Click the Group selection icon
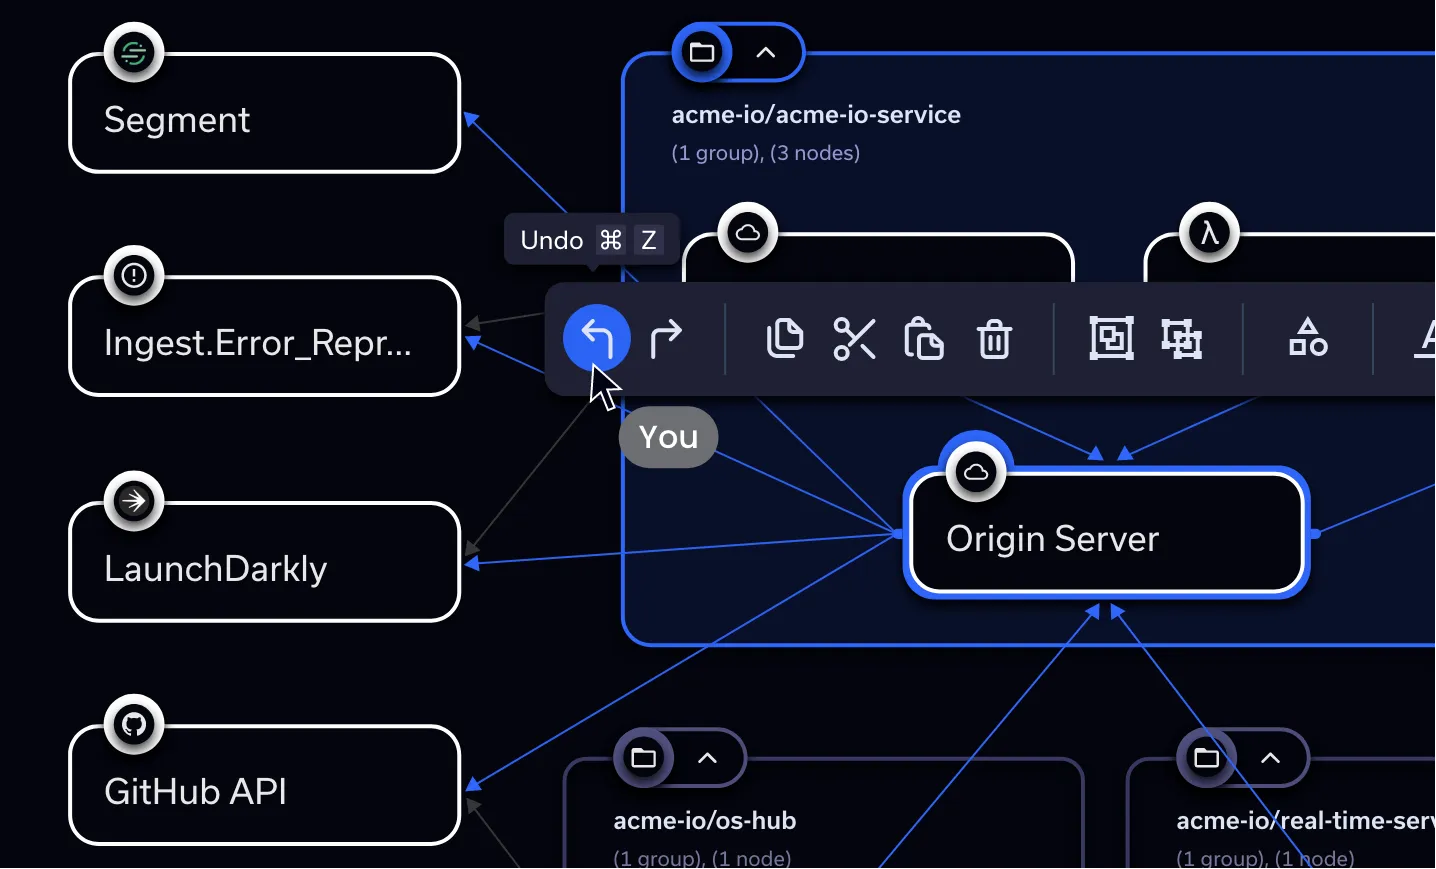Viewport: 1436px width, 869px height. coord(1111,338)
